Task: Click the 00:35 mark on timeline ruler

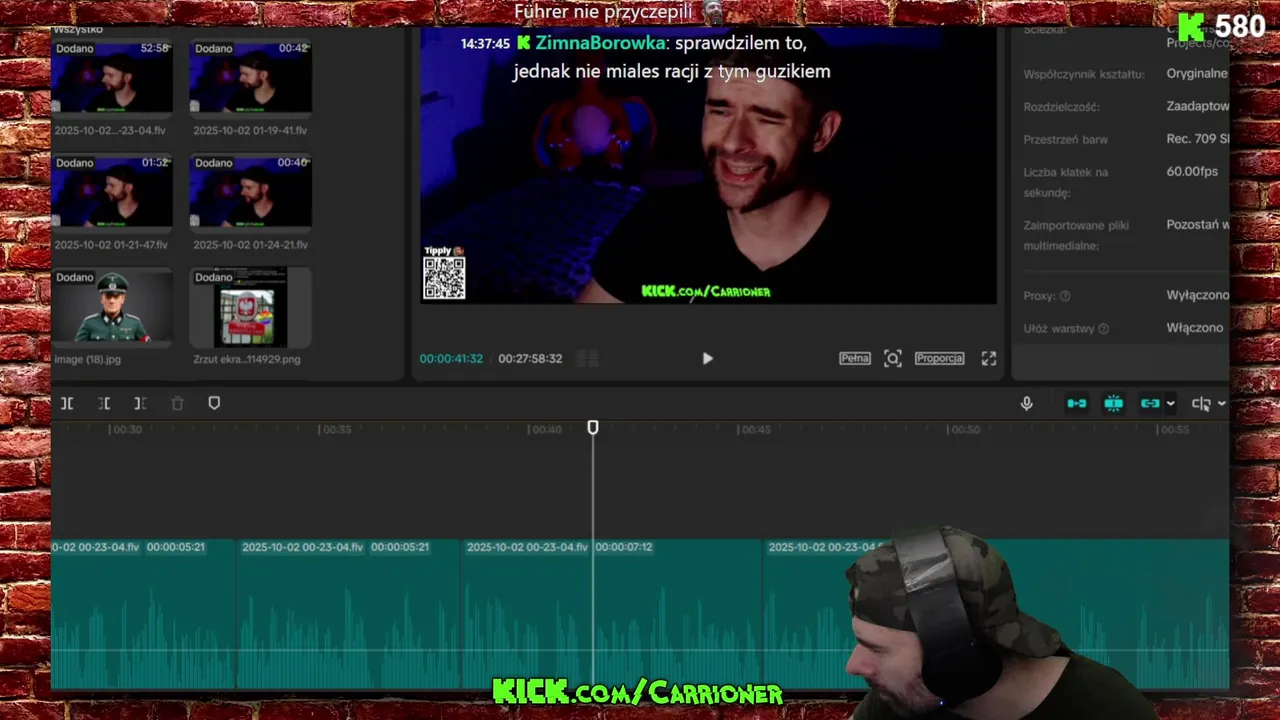Action: click(x=336, y=429)
